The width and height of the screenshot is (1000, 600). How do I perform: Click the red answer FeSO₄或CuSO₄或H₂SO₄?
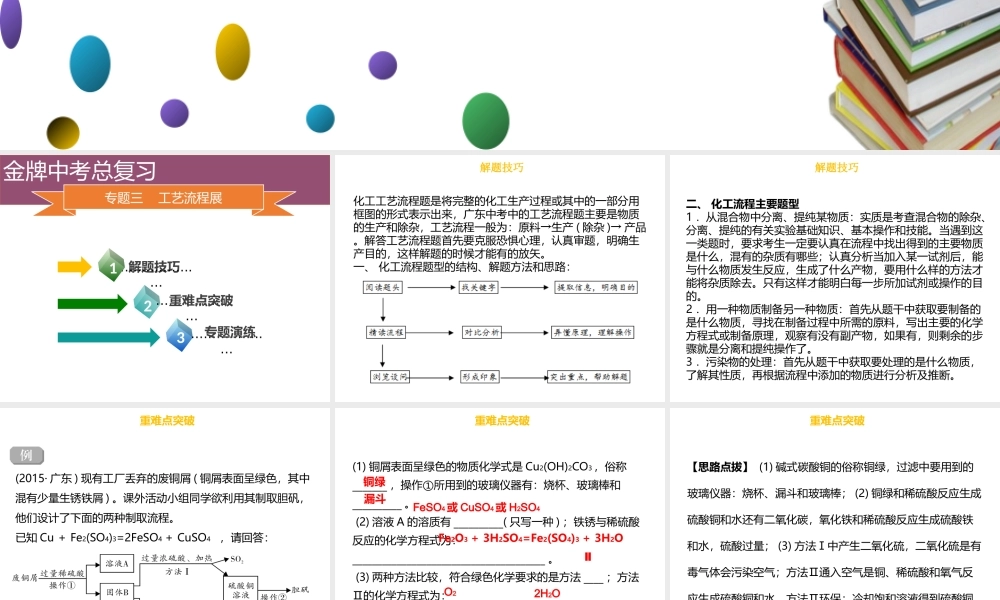[476, 508]
